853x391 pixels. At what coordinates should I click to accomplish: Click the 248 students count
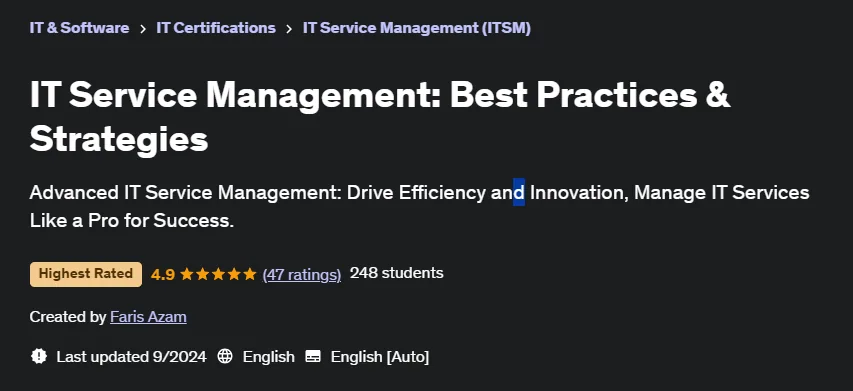click(397, 273)
